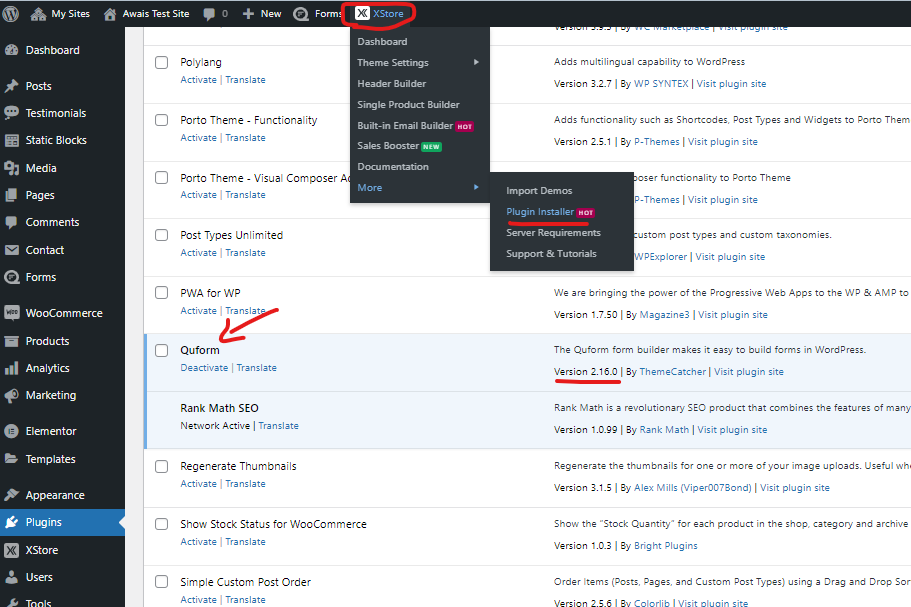This screenshot has height=607, width=911.
Task: Select Server Requirements in submenu
Action: point(553,233)
